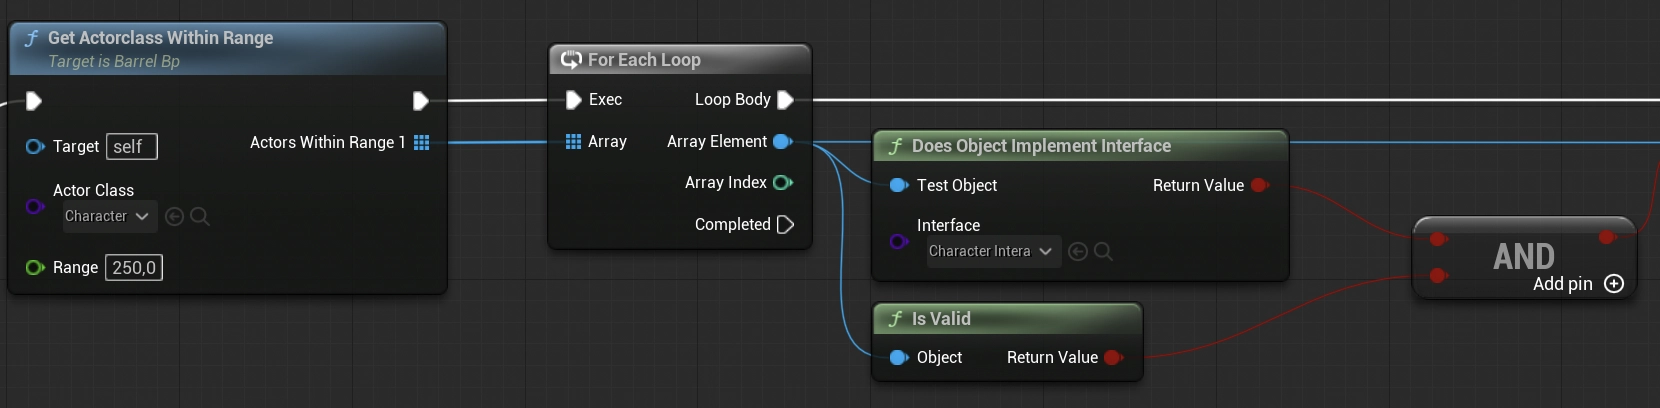1660x408 pixels.
Task: Browse to Interface asset with magnifier icon
Action: (x=1103, y=252)
